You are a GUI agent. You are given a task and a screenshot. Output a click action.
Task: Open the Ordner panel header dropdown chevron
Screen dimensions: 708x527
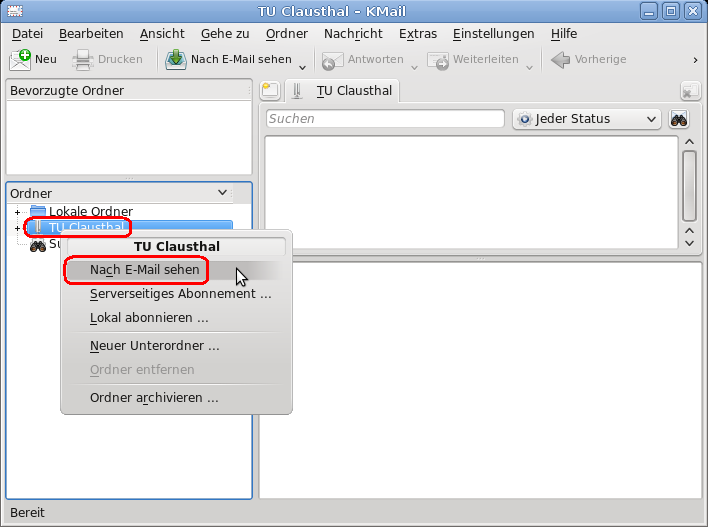pyautogui.click(x=222, y=192)
